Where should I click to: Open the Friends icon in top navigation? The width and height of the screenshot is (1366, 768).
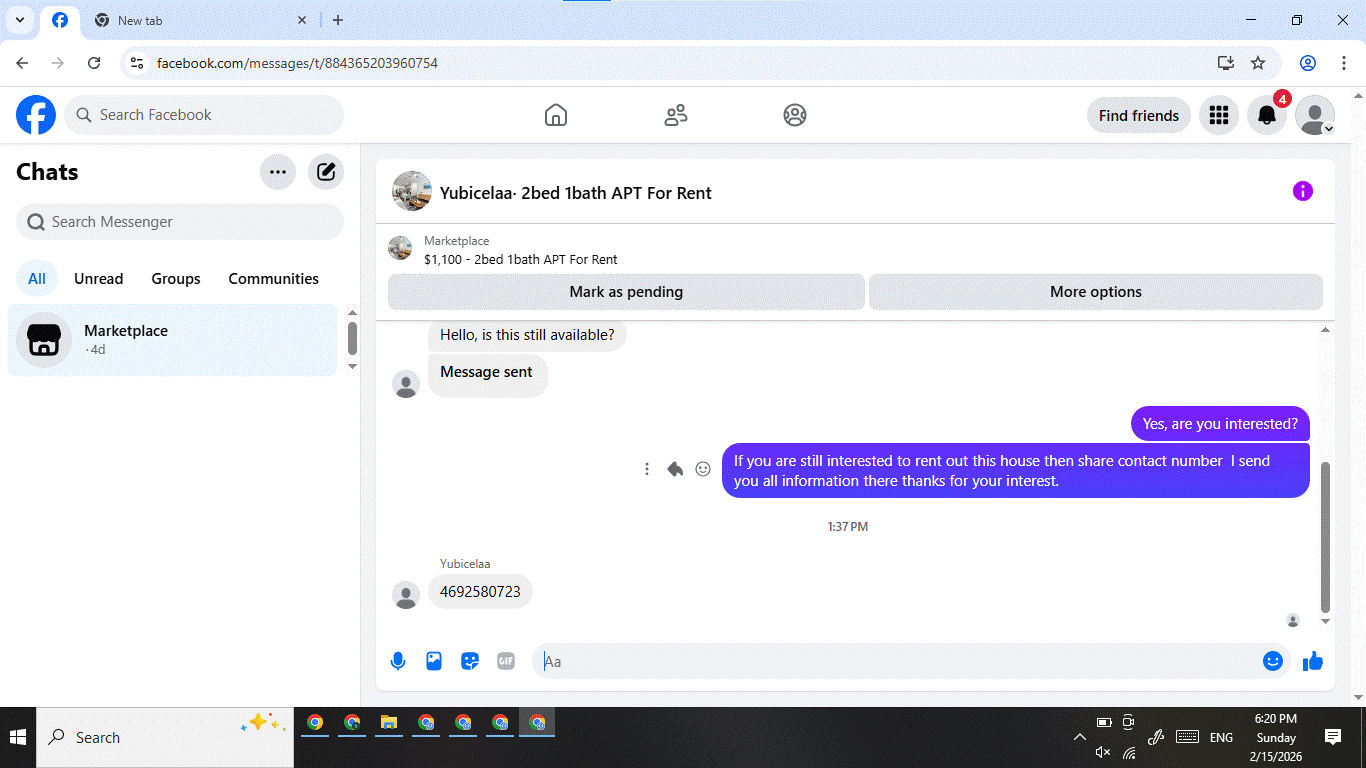pyautogui.click(x=676, y=115)
